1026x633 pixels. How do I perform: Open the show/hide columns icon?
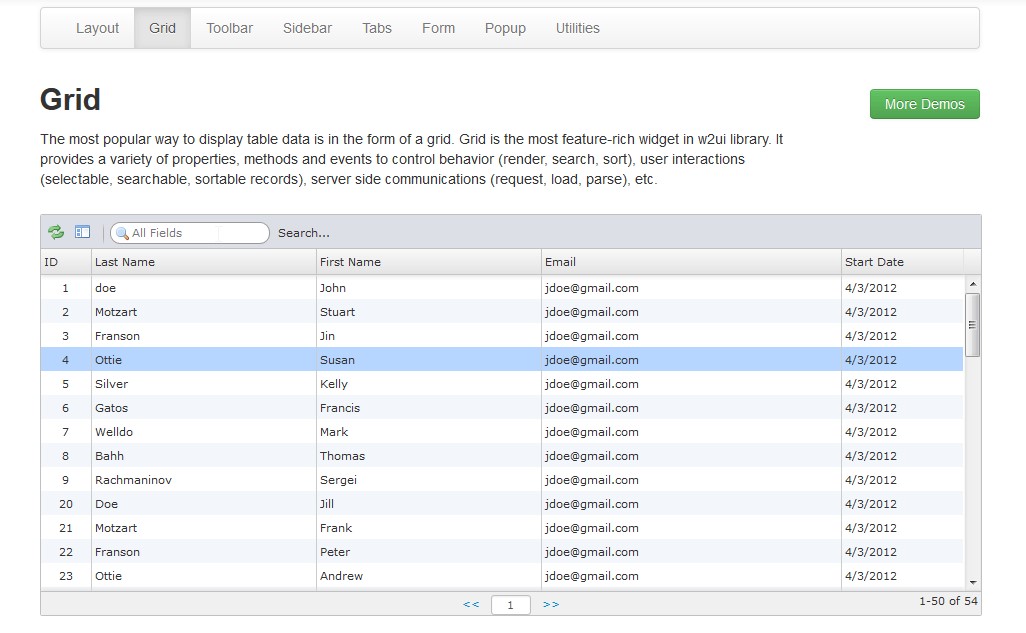(83, 232)
